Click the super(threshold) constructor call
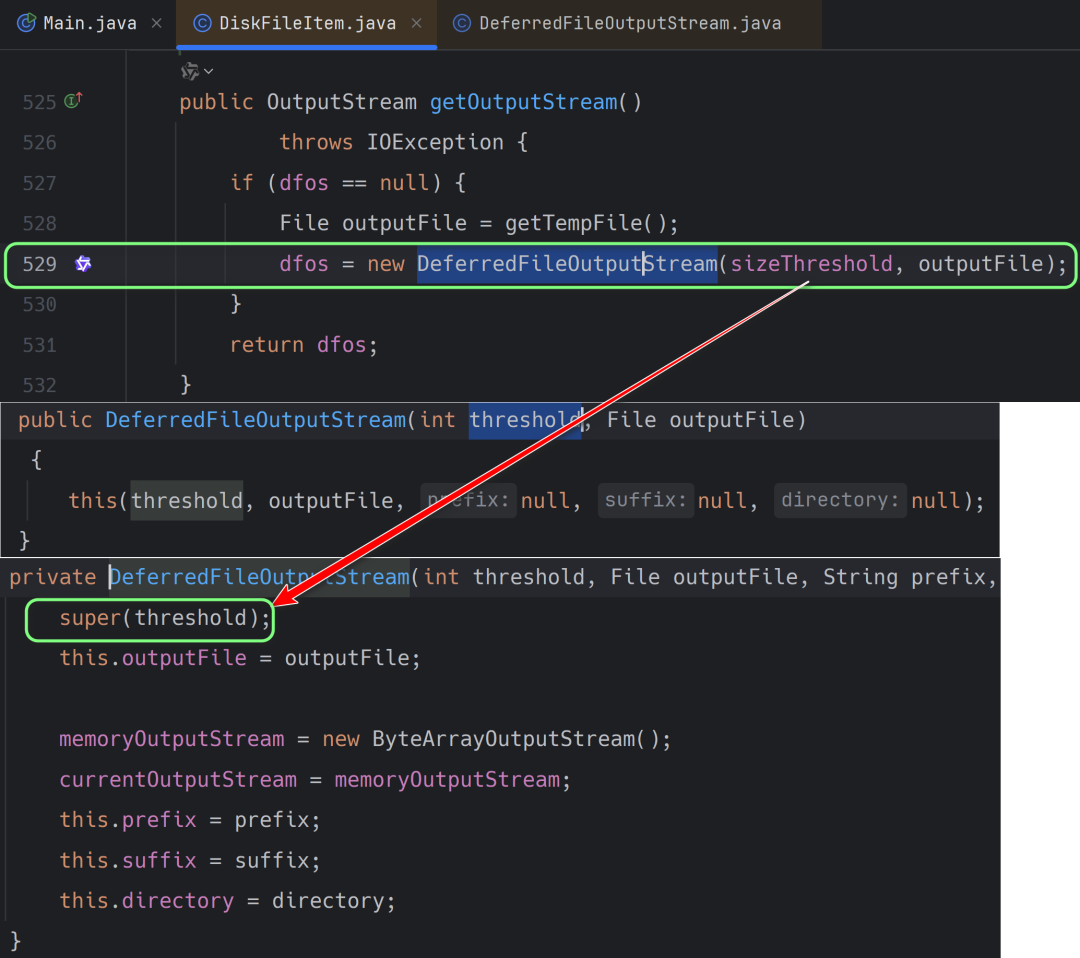Screen dimensions: 1080x958 164,618
